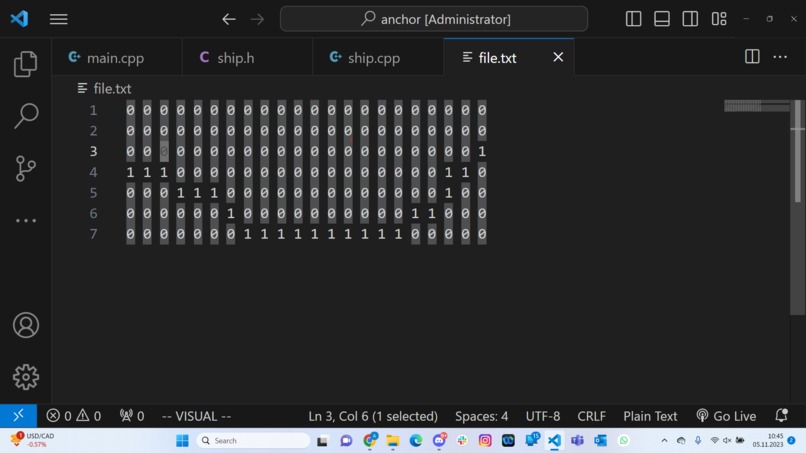The image size is (806, 453).
Task: Switch to the main.cpp tab
Action: 116,57
